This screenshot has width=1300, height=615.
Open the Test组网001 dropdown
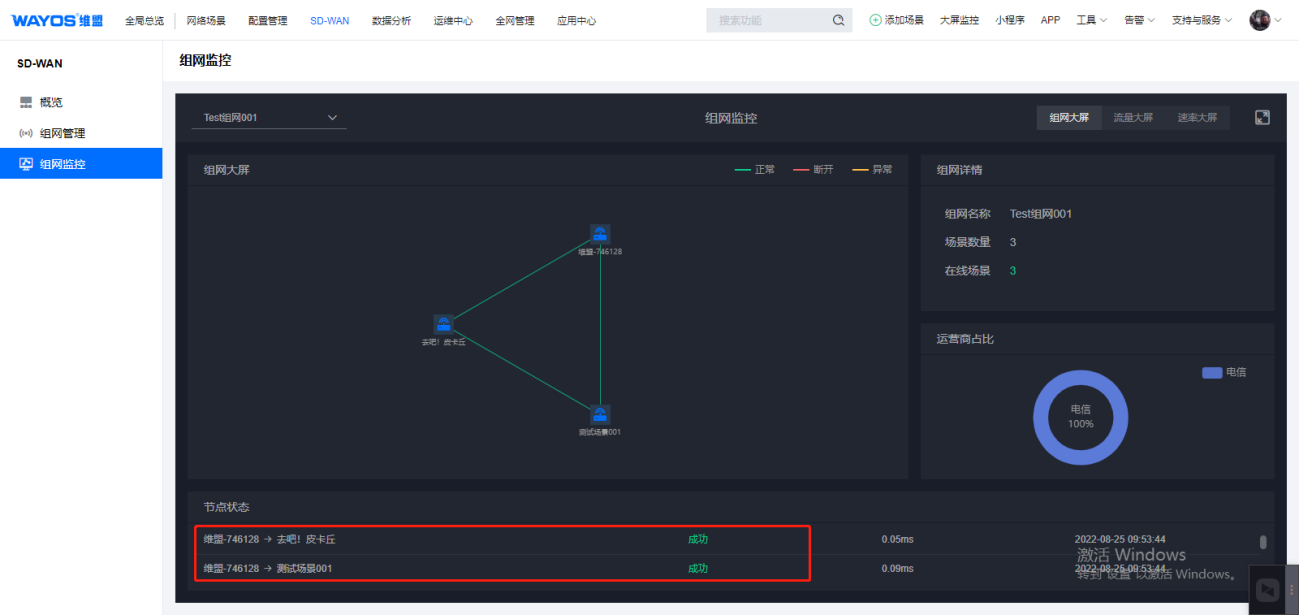click(x=269, y=117)
